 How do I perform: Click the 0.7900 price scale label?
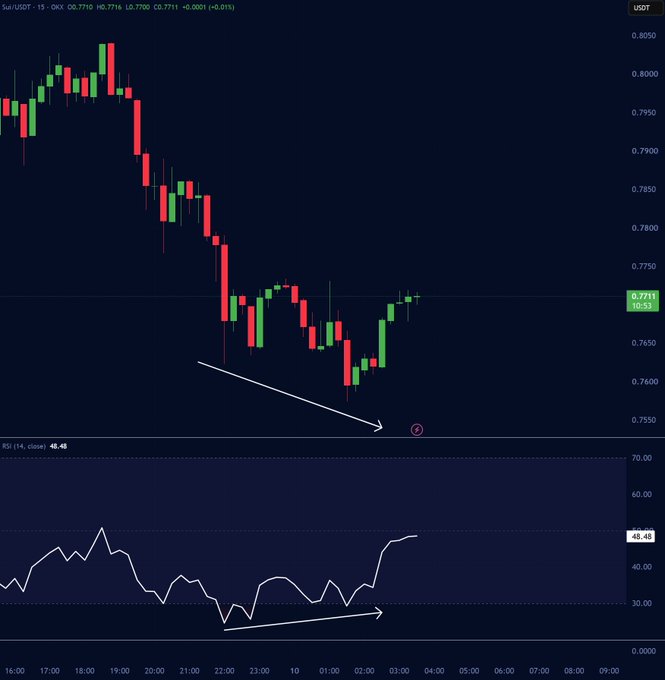pos(645,151)
